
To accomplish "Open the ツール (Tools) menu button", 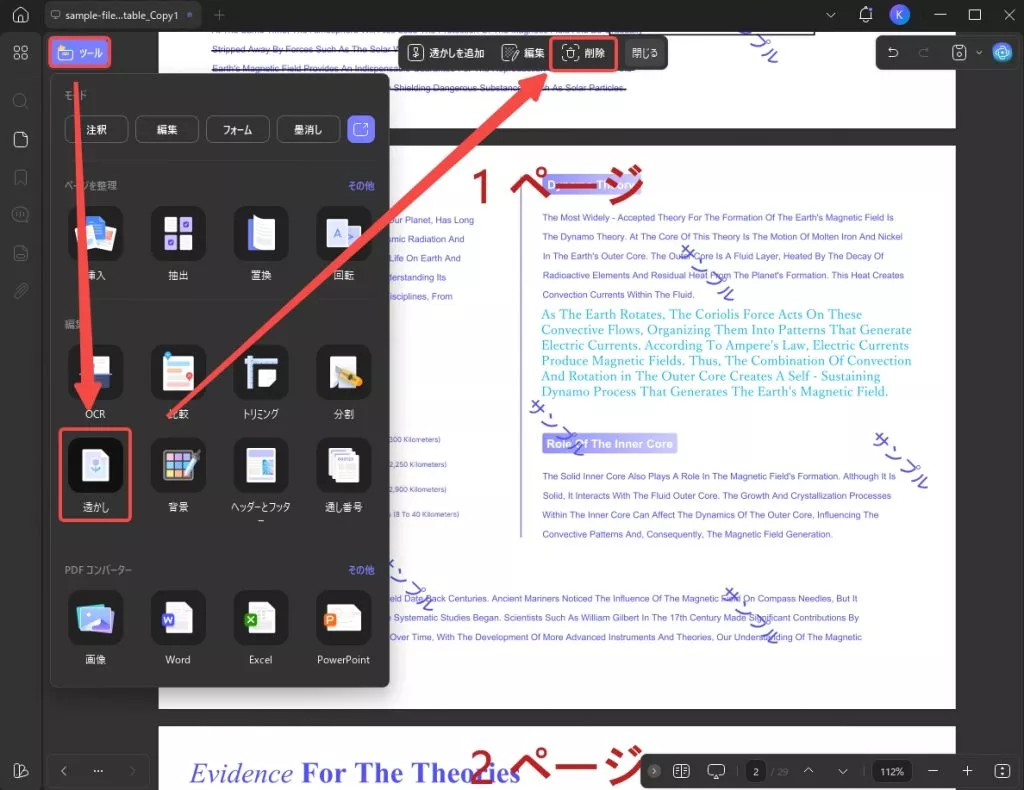I will point(80,52).
